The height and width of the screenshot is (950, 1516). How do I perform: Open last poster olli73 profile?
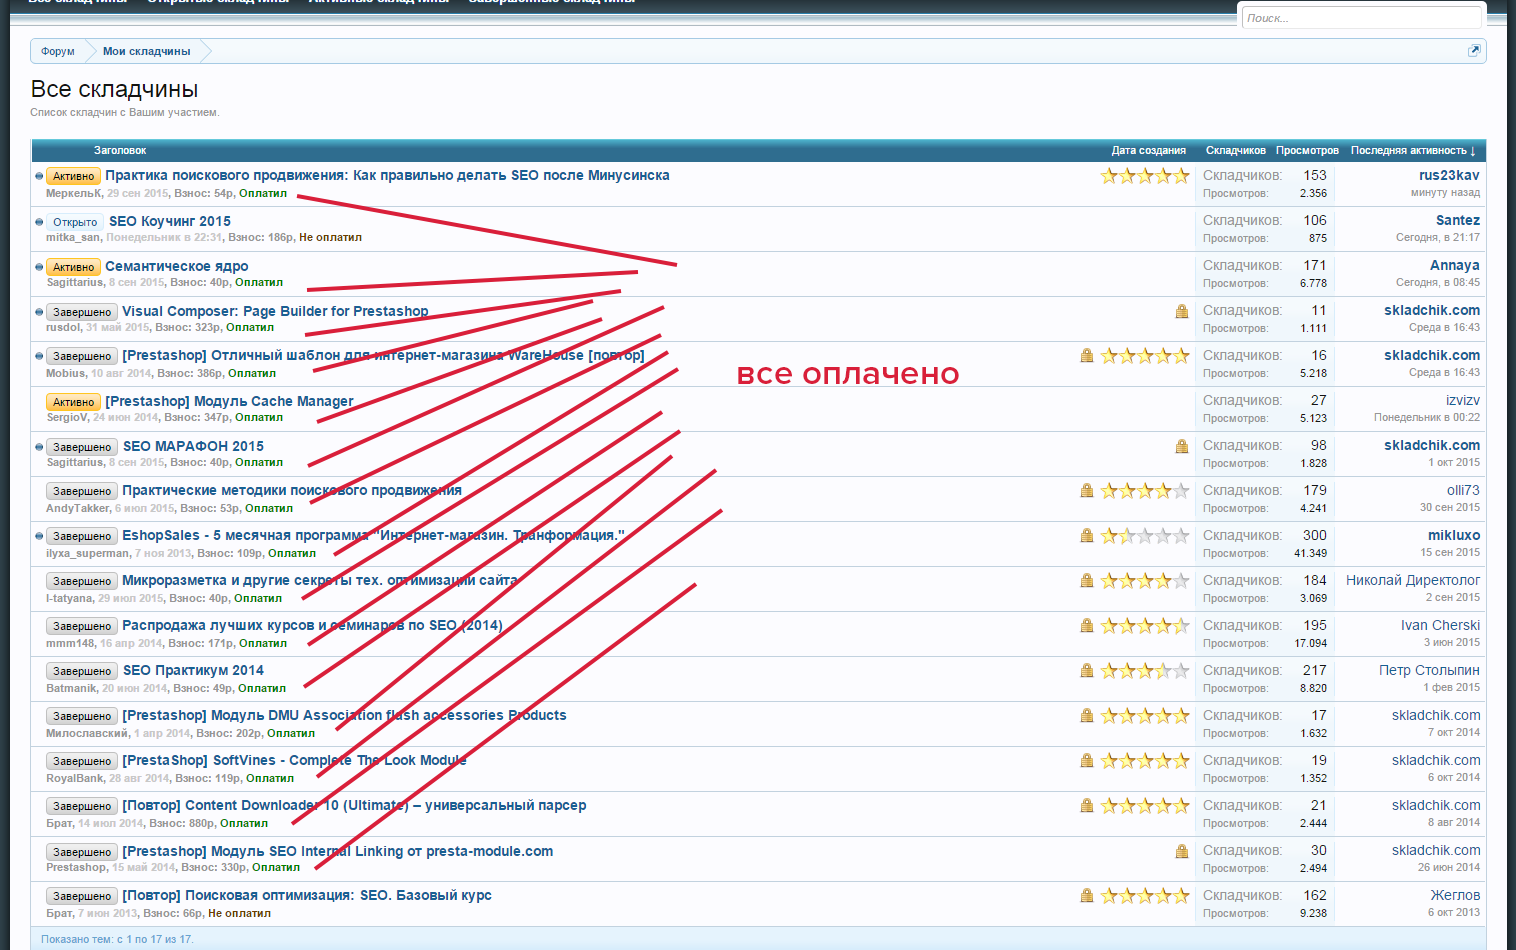1463,490
